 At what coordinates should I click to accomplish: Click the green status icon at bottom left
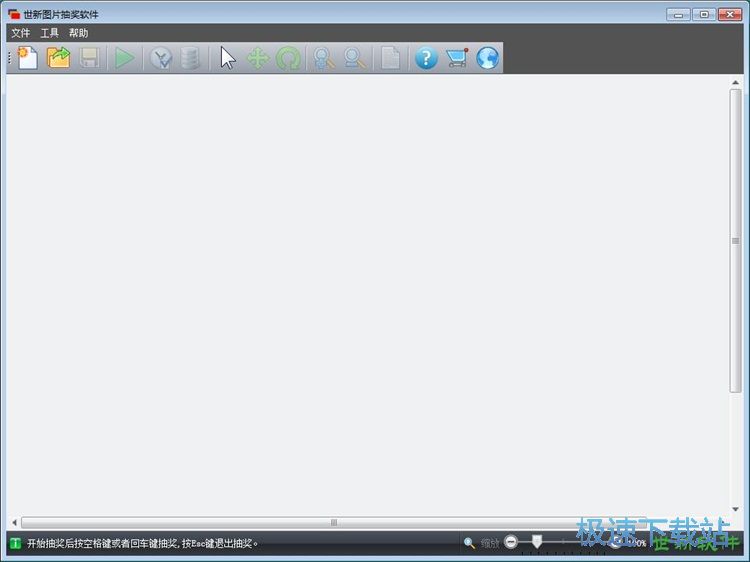coord(15,543)
